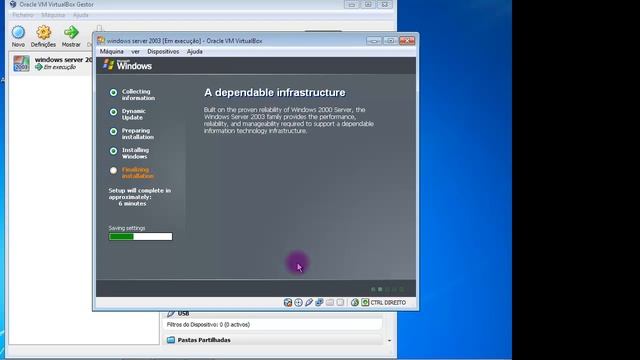This screenshot has width=640, height=360.
Task: Open Máquina menu in the VM window
Action: click(x=112, y=51)
